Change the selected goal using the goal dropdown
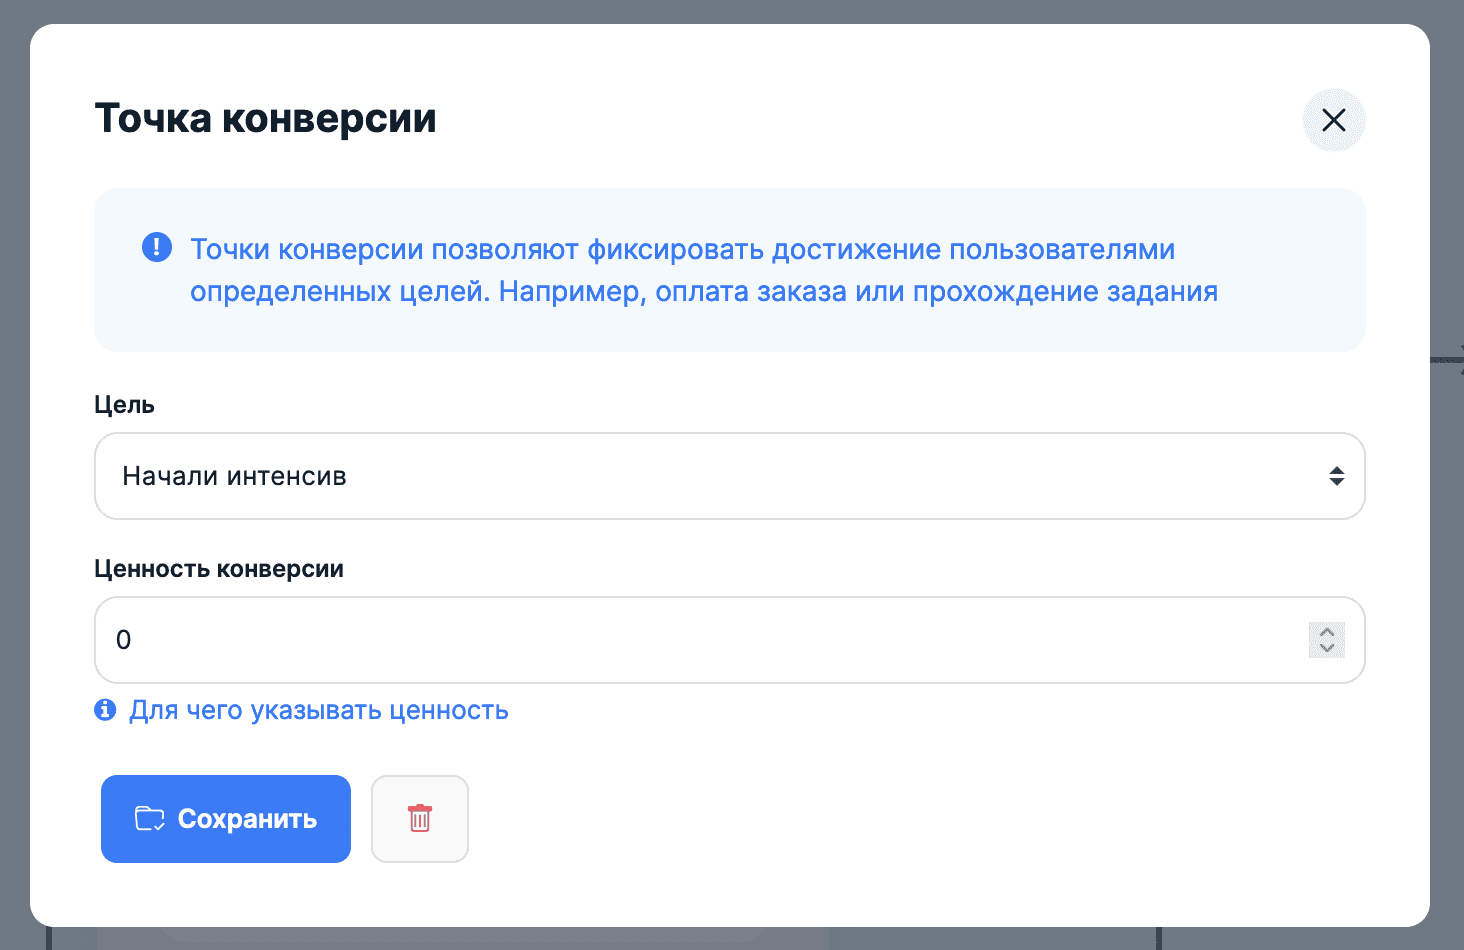 730,476
